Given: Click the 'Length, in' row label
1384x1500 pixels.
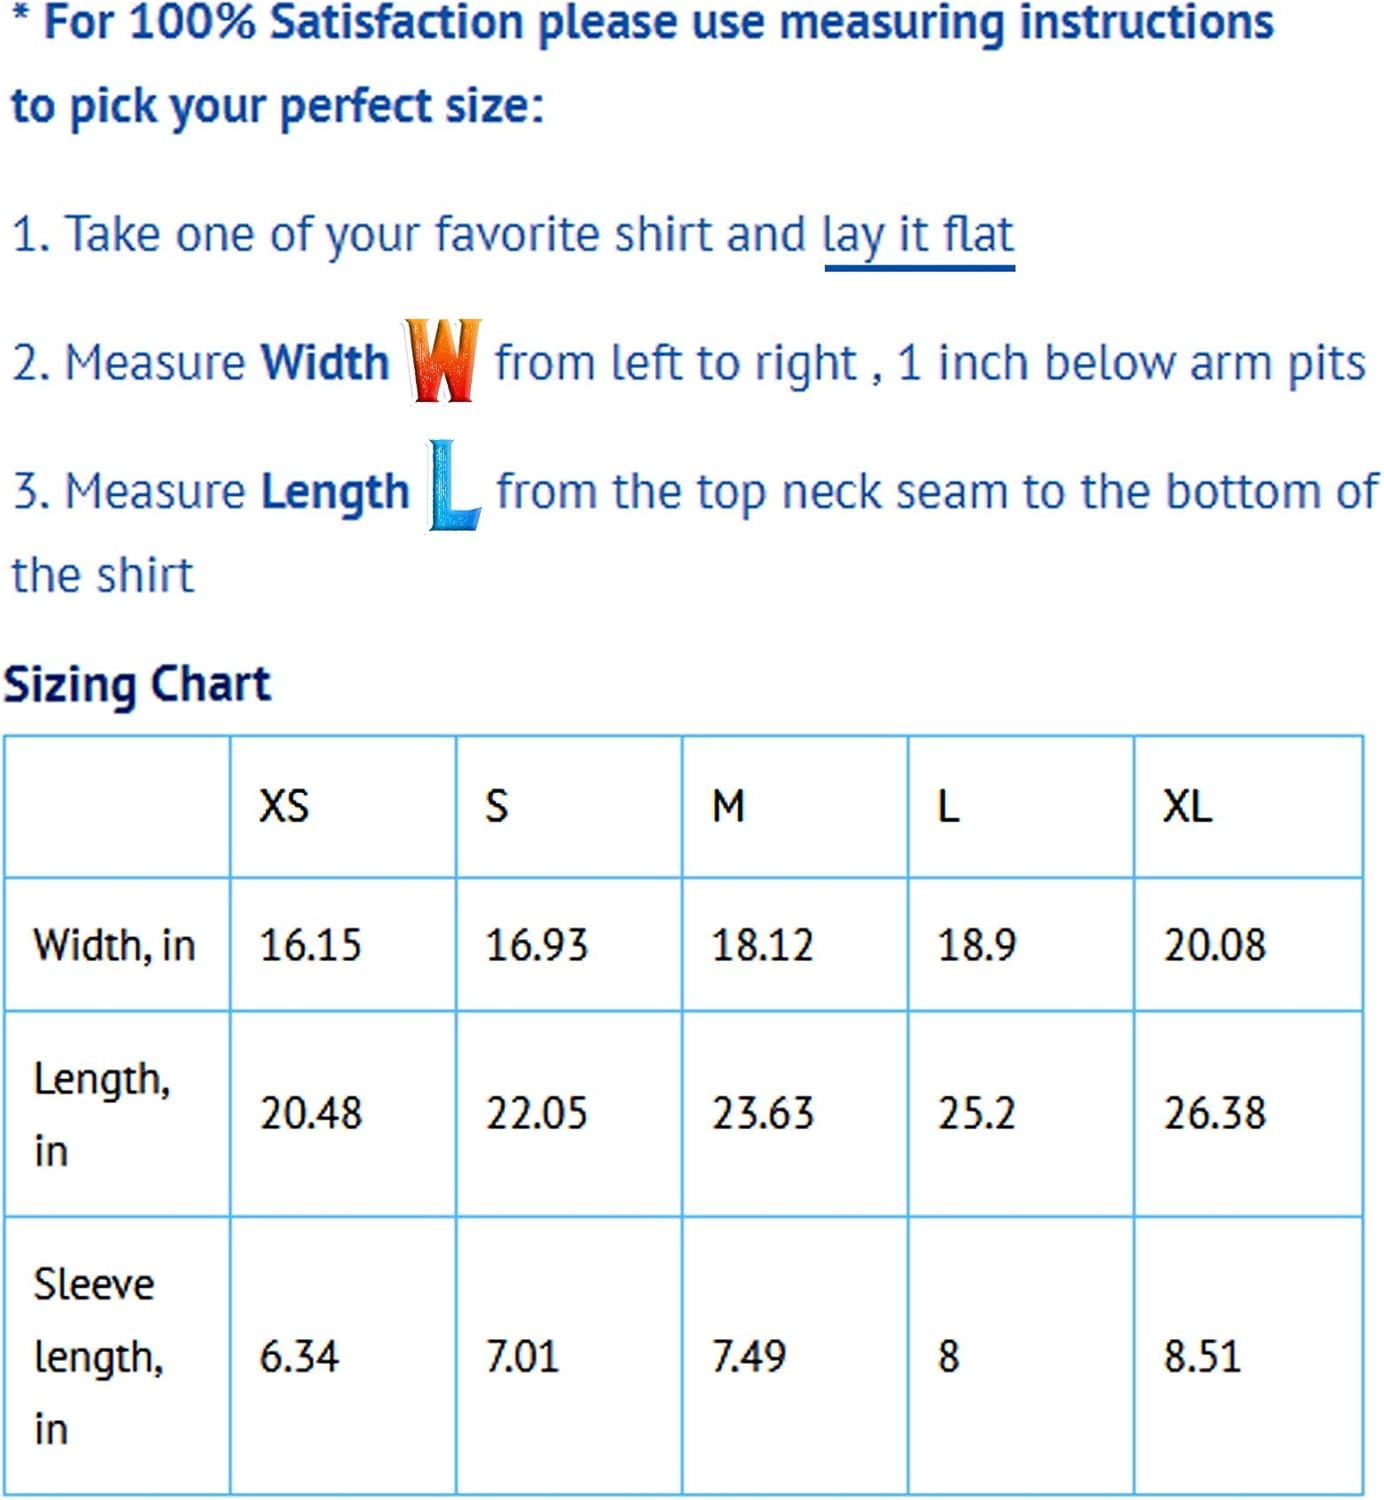Looking at the screenshot, I should coord(101,1114).
